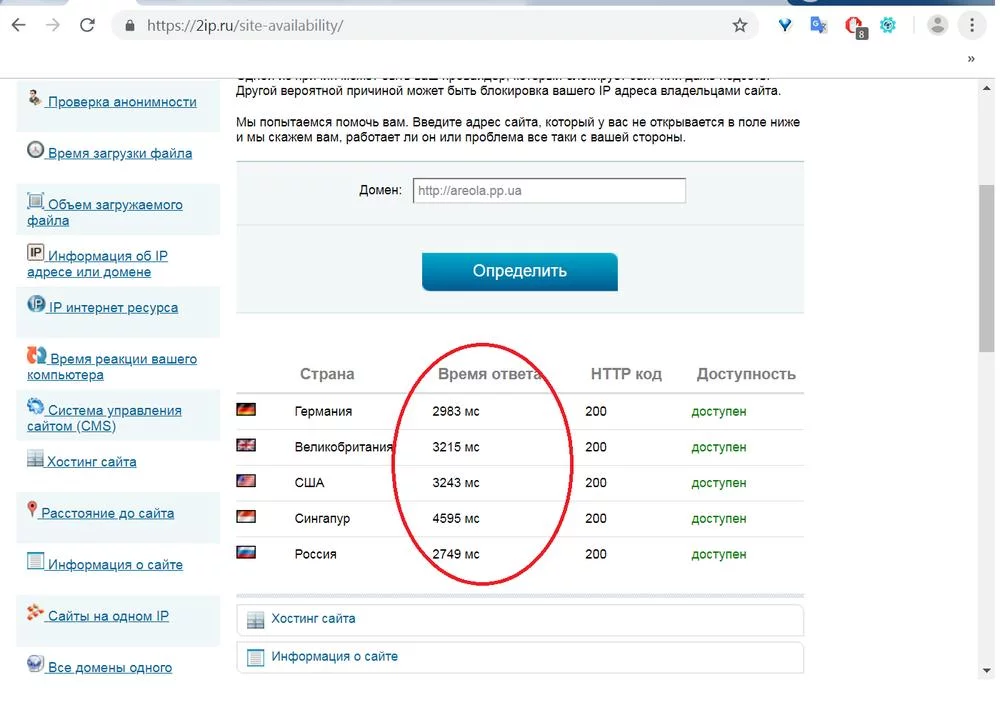Open Время реакции вашего компьютера link
The width and height of the screenshot is (1000, 710).
pyautogui.click(x=112, y=367)
